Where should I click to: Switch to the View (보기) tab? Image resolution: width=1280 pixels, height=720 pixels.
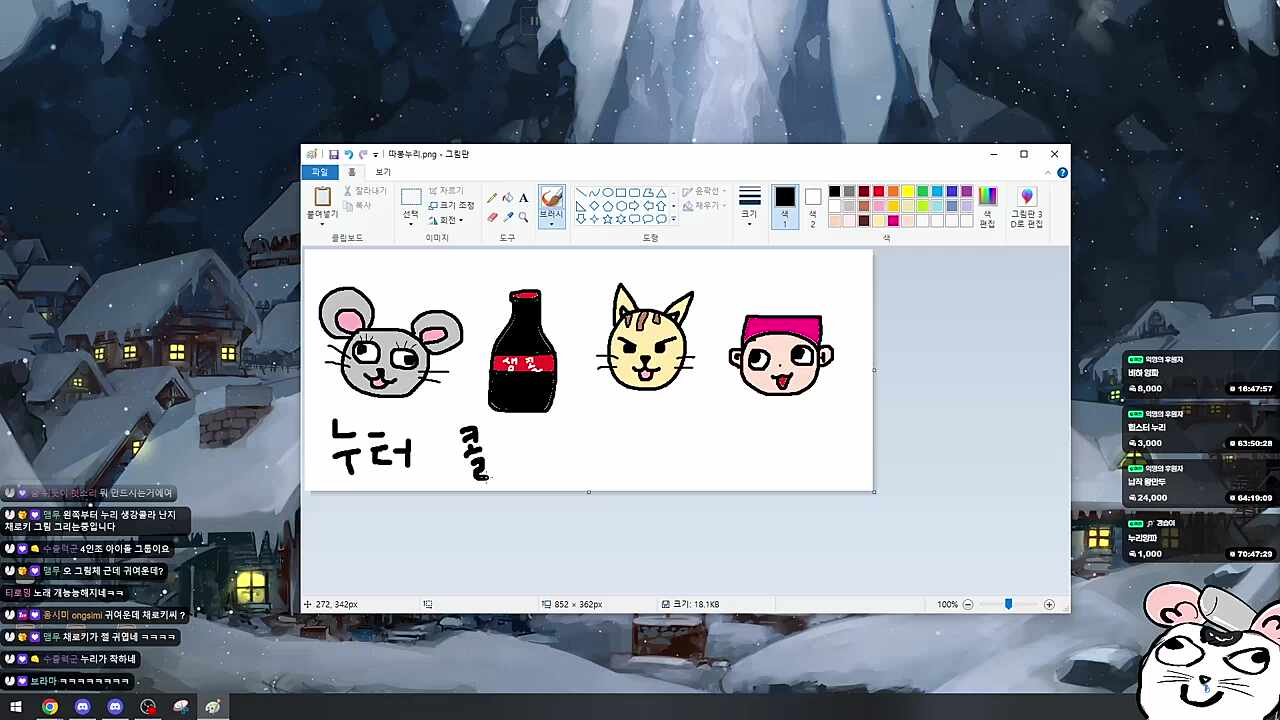tap(383, 172)
